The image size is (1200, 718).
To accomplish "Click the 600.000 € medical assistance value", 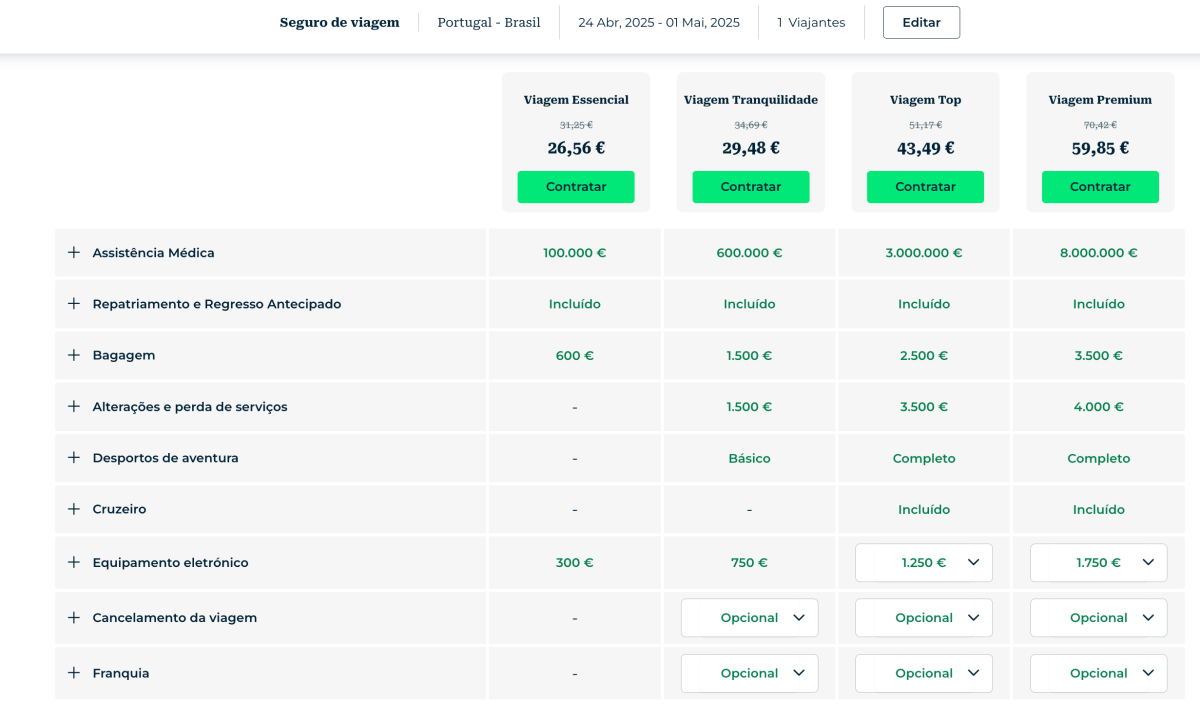I will (749, 253).
